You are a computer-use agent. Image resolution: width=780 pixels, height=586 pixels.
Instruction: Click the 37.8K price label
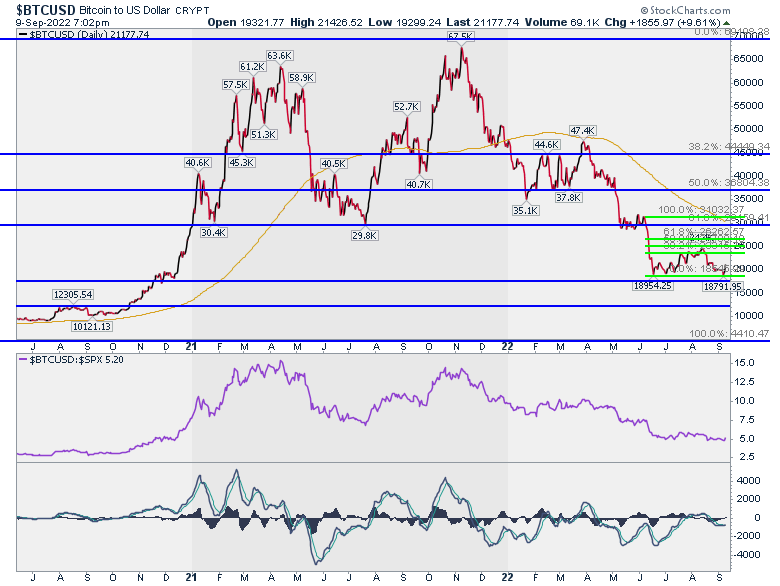568,197
